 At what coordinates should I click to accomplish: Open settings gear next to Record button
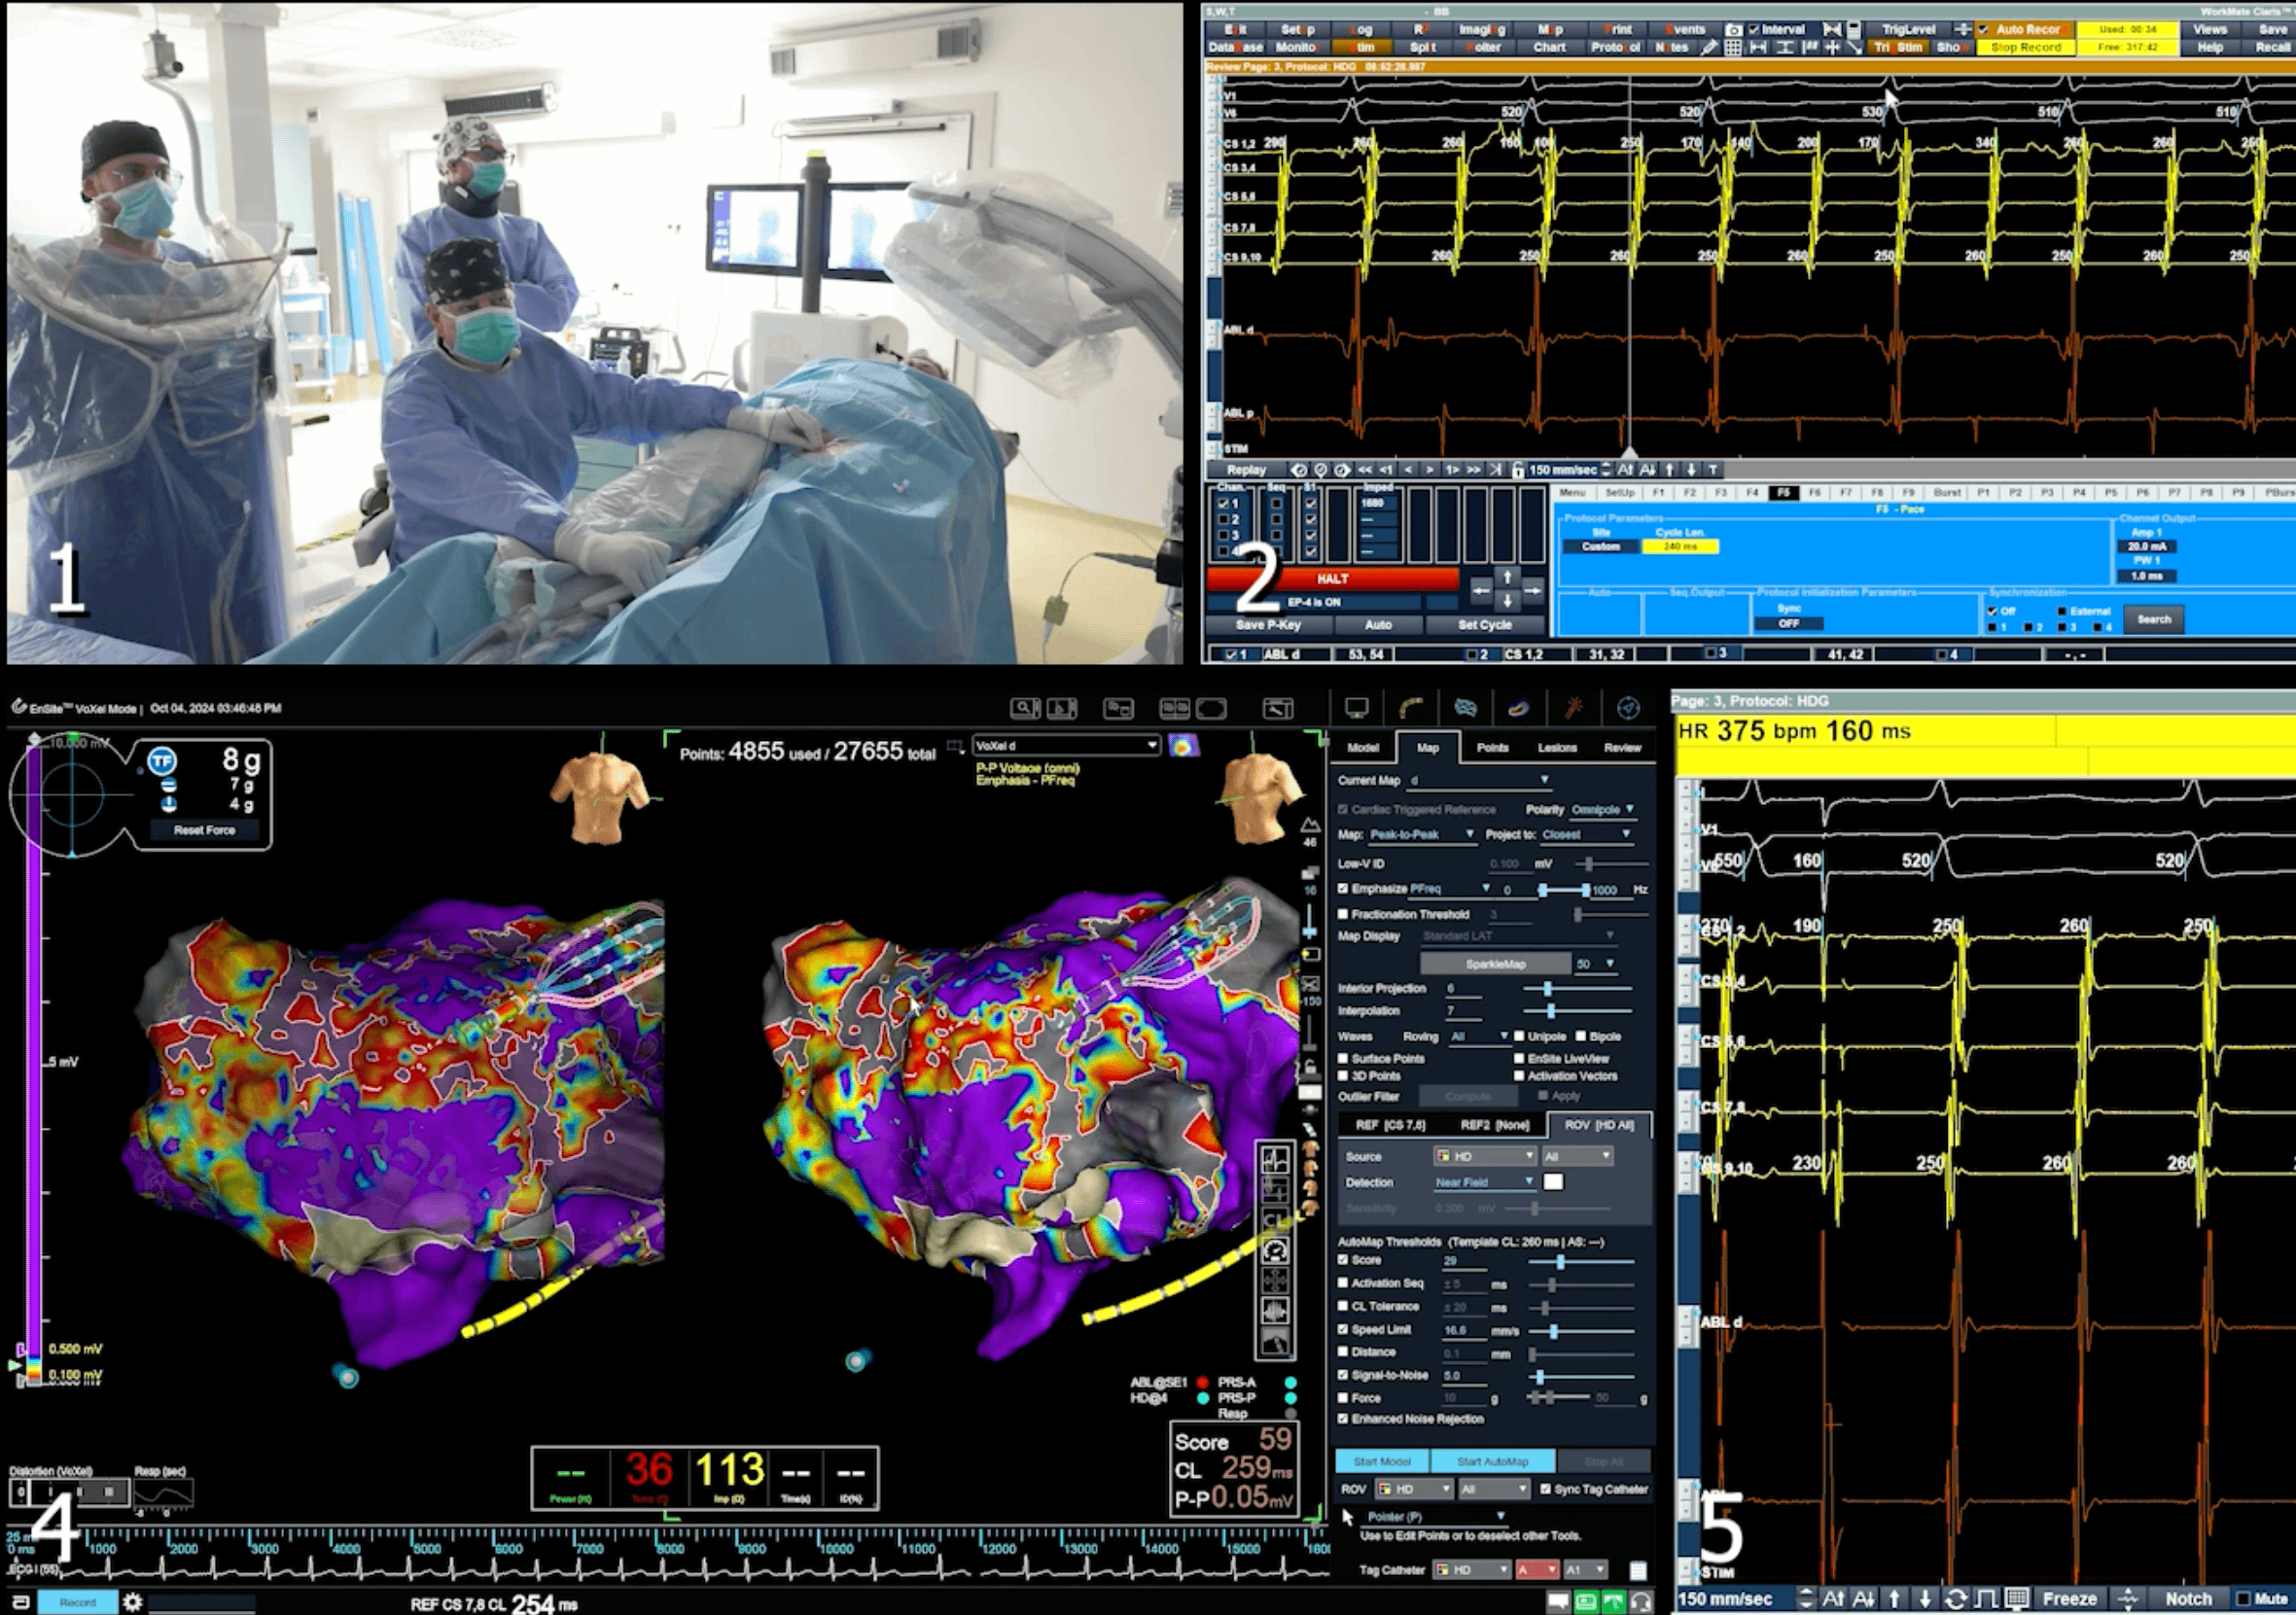coord(132,1602)
